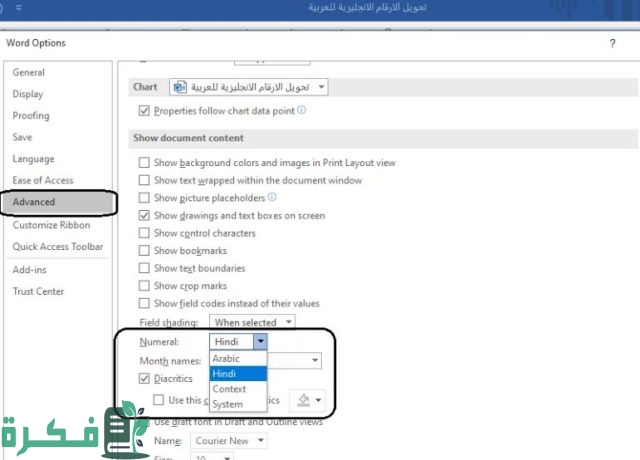Enable Show text wrapped within document window
This screenshot has height=460, width=640.
[144, 180]
